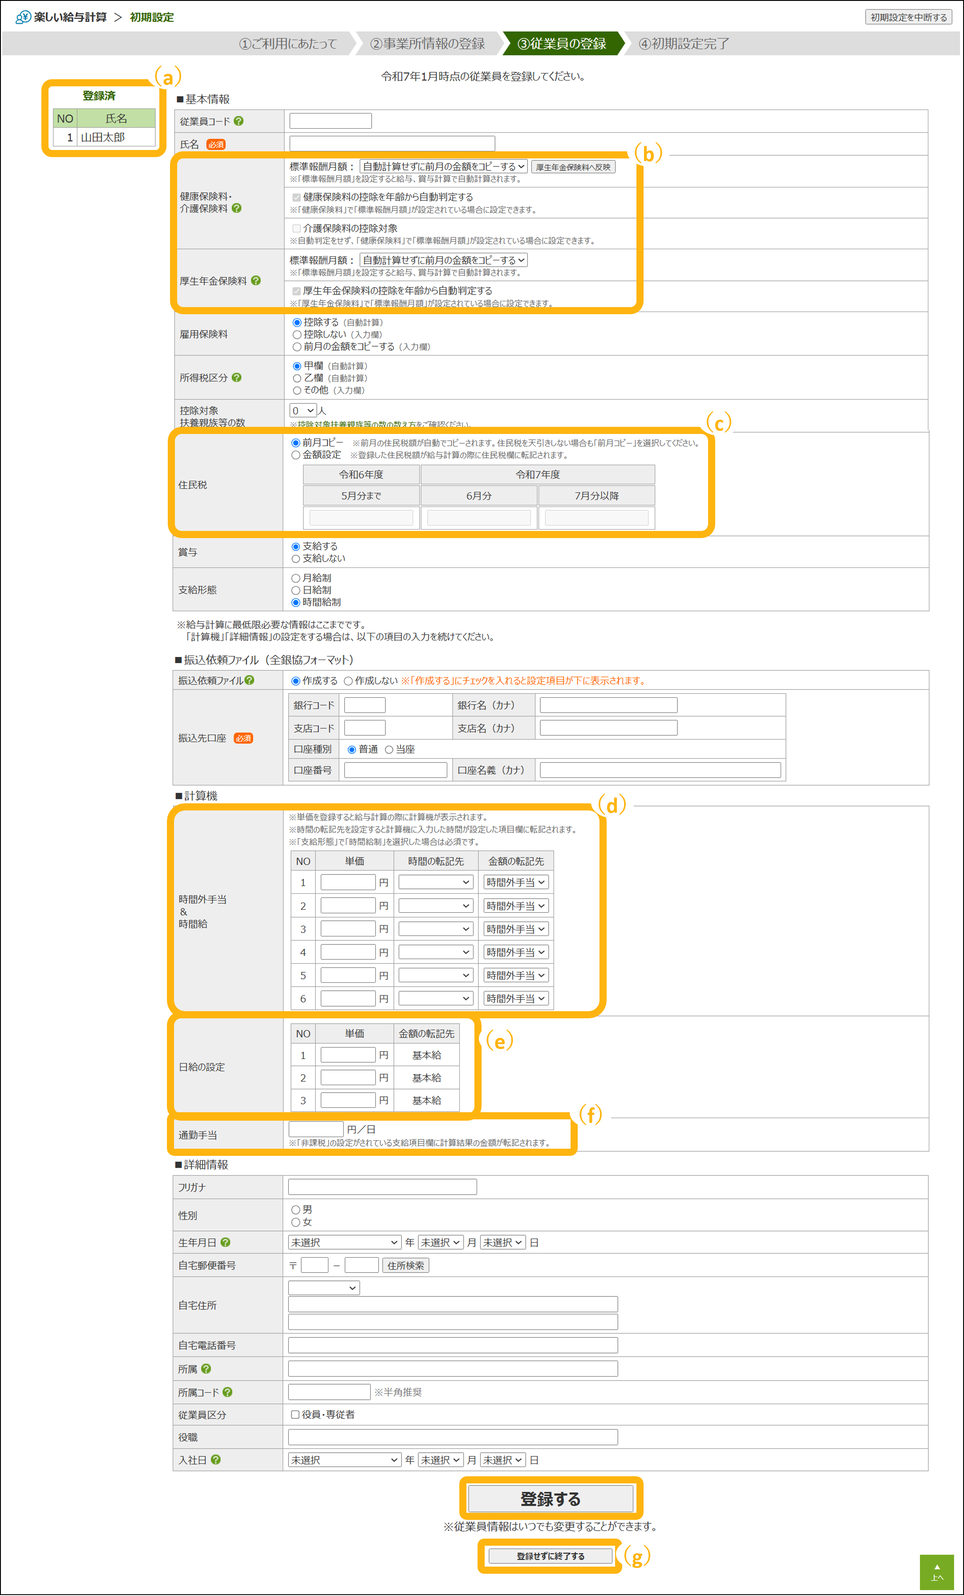Open help icon for 厚生年金保険料
Image resolution: width=964 pixels, height=1596 pixels.
tap(256, 281)
